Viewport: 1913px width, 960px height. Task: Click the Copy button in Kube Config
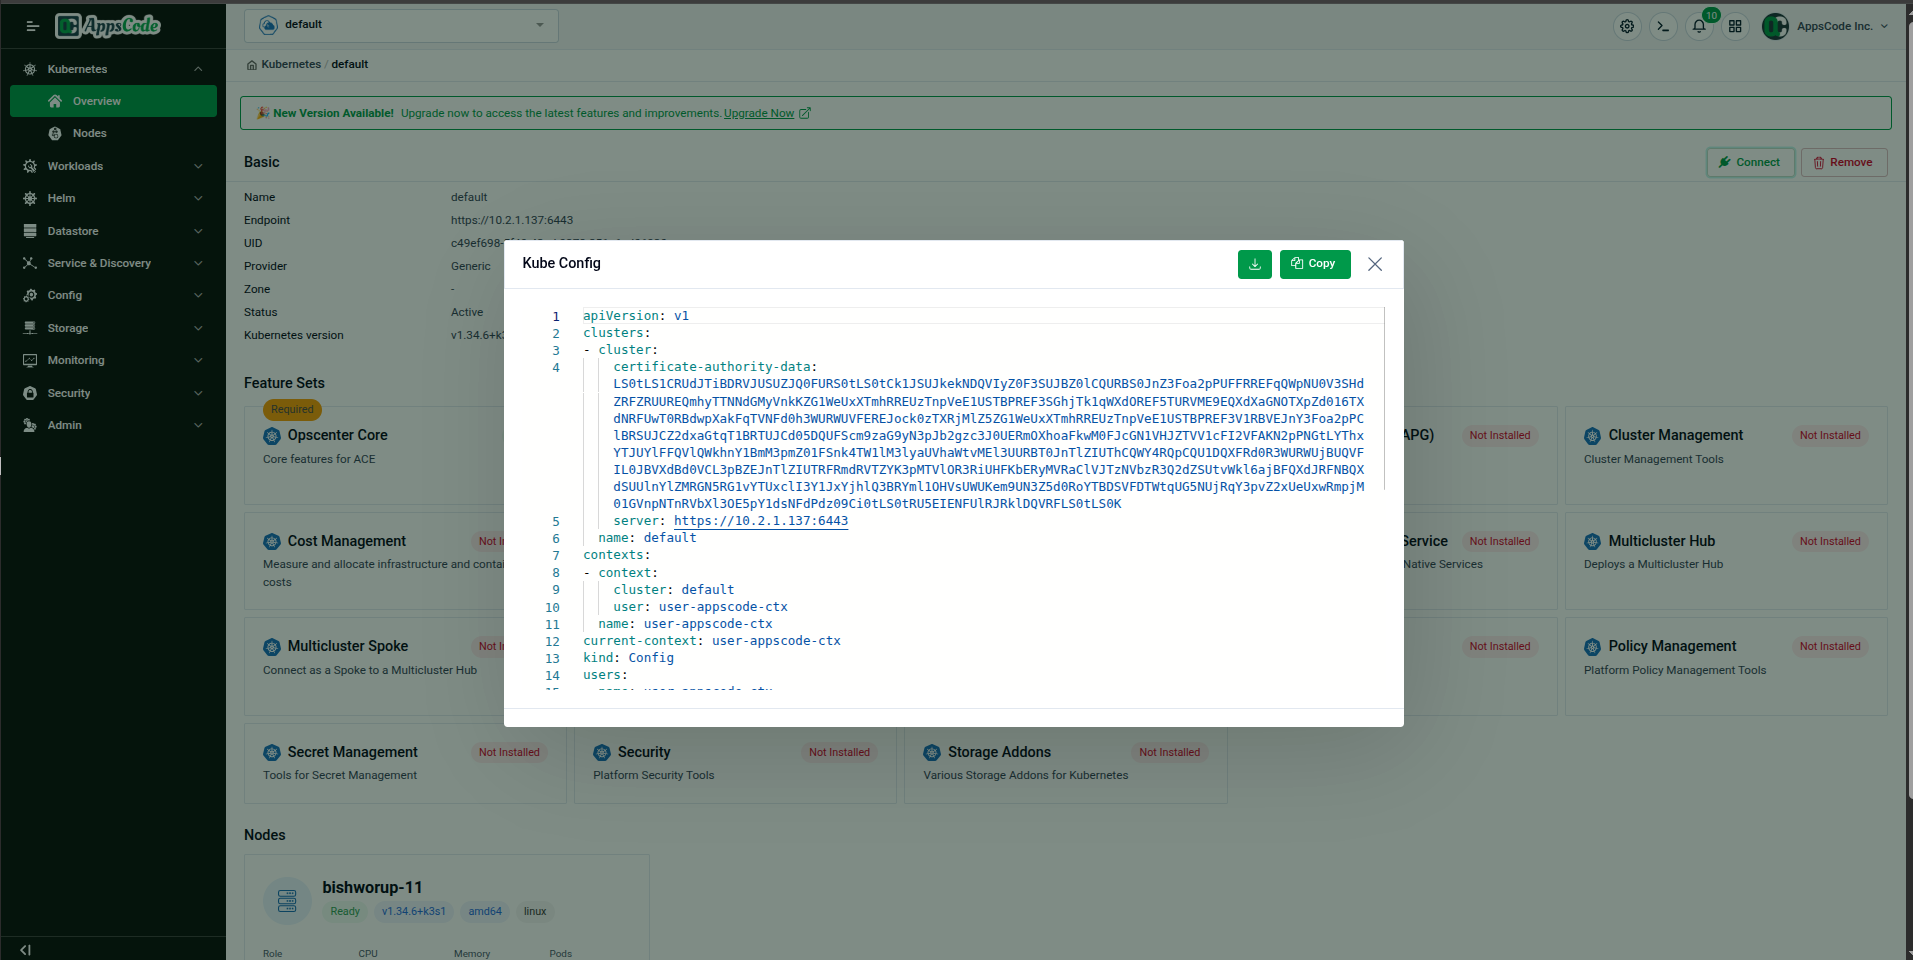(x=1314, y=264)
